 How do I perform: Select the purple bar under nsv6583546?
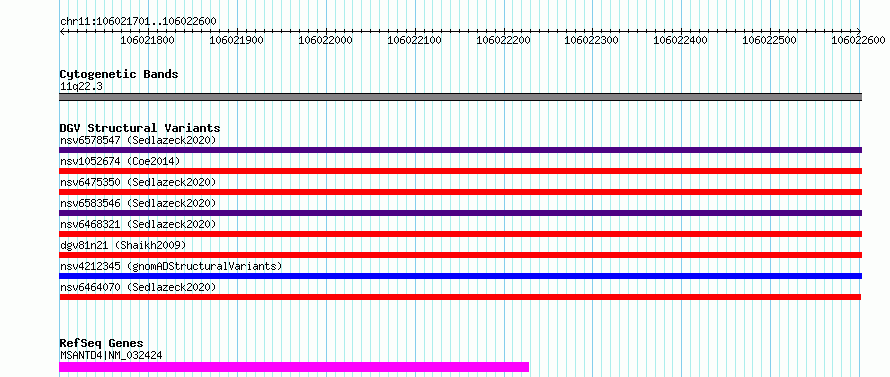coord(460,213)
